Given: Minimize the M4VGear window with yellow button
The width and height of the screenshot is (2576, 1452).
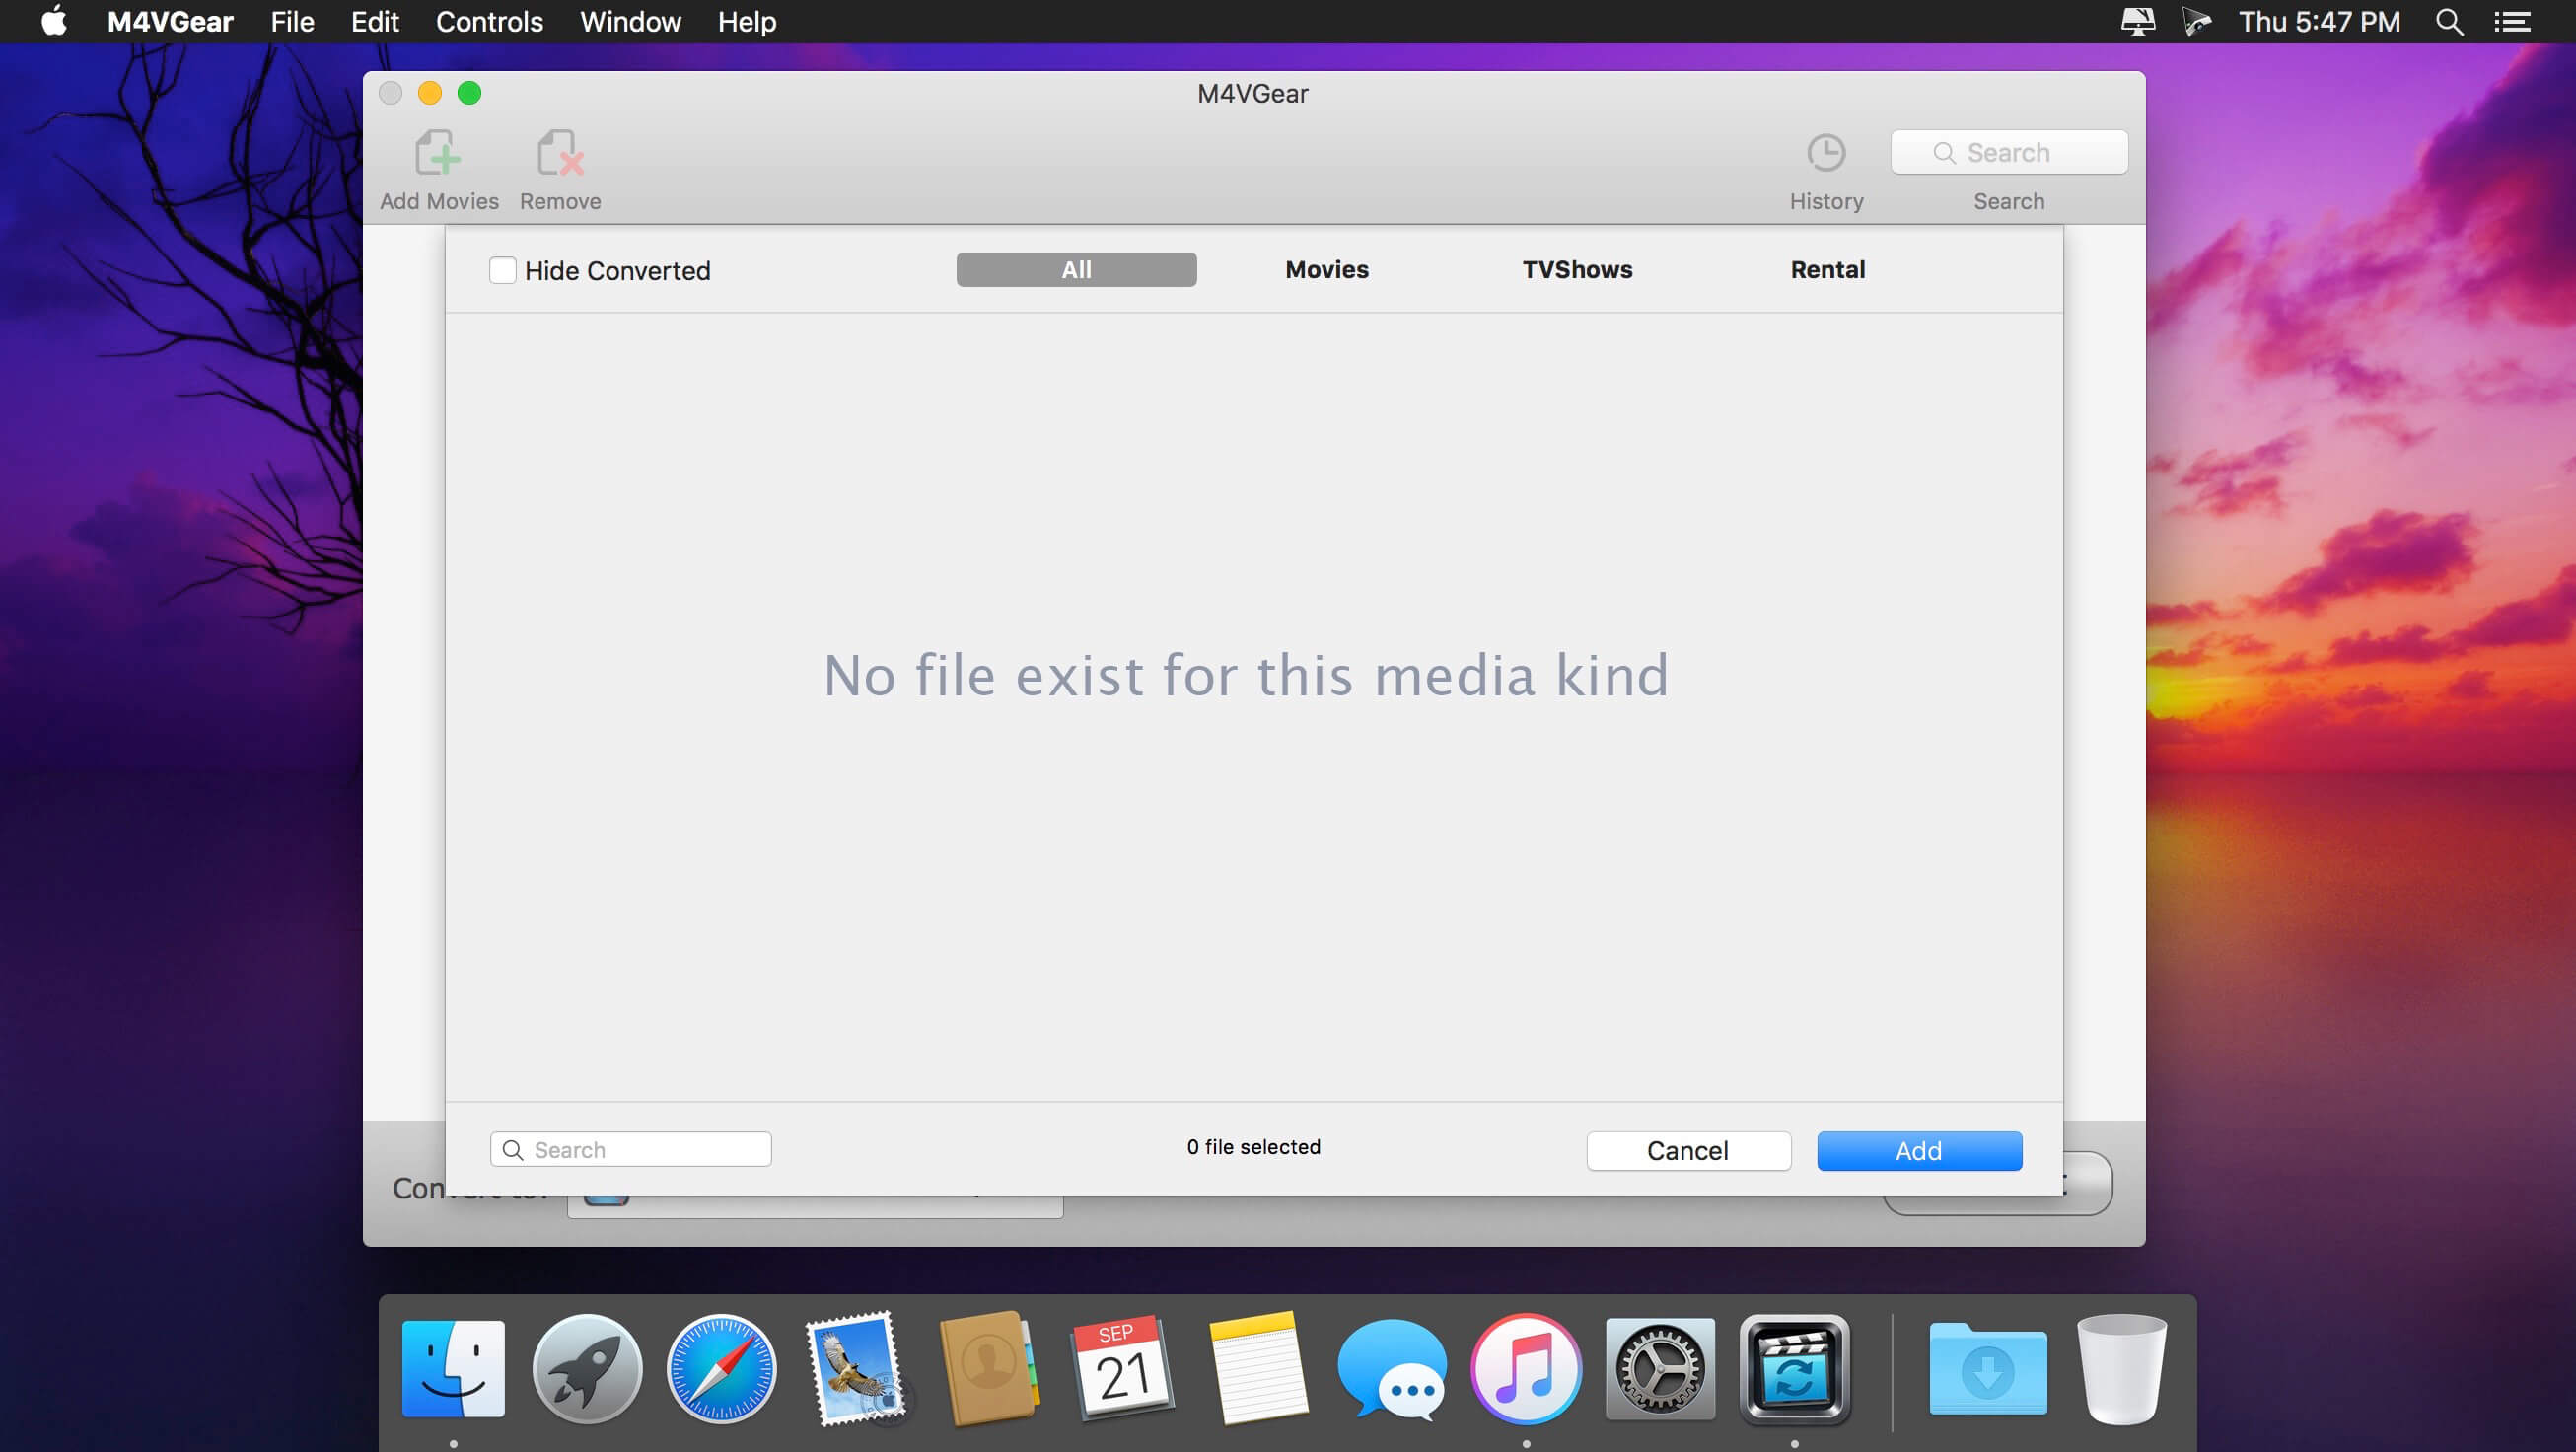Looking at the screenshot, I should (x=430, y=93).
